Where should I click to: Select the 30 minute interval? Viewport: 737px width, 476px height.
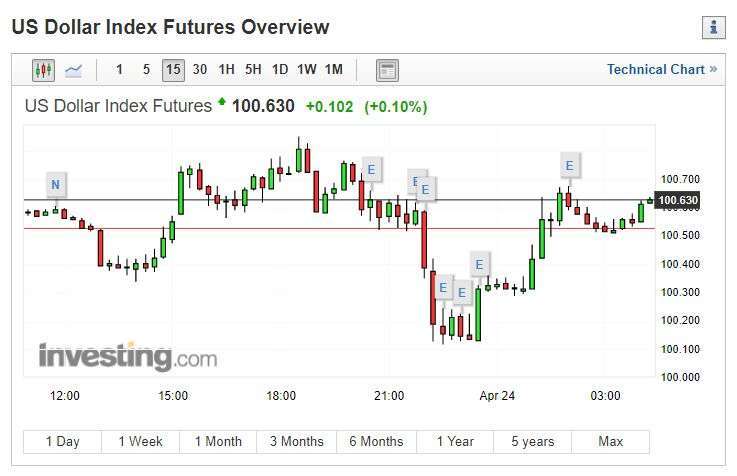[200, 70]
